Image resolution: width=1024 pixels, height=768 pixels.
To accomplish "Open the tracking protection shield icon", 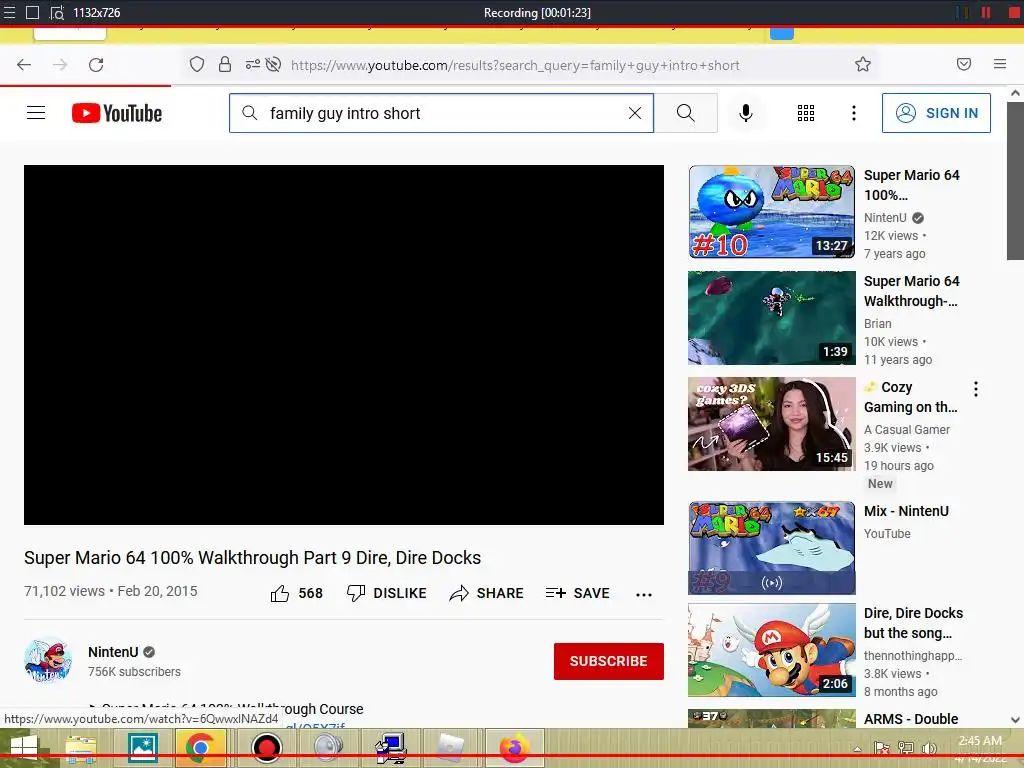I will click(x=197, y=64).
